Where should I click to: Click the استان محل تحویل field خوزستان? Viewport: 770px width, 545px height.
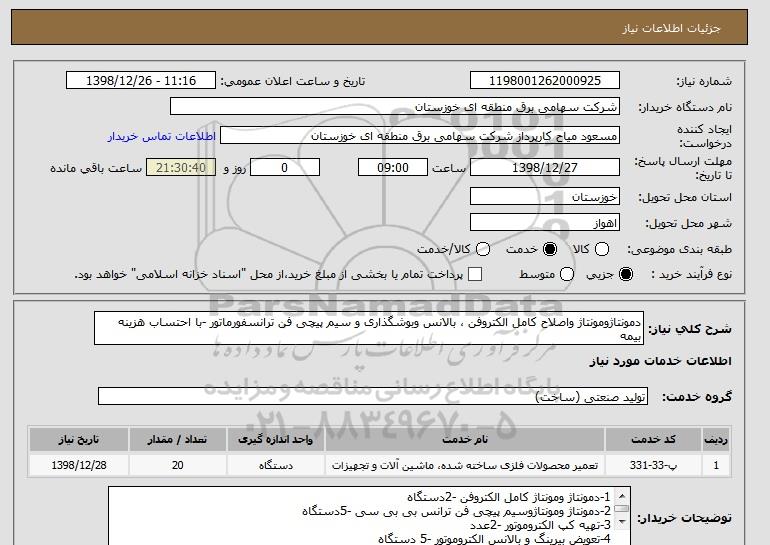click(545, 196)
